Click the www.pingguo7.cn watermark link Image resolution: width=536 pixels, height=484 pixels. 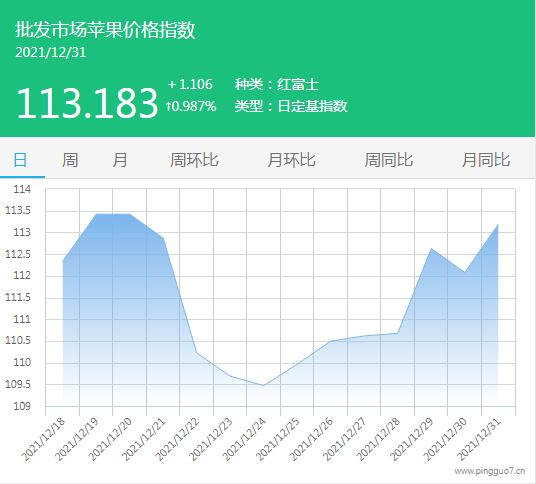point(490,471)
